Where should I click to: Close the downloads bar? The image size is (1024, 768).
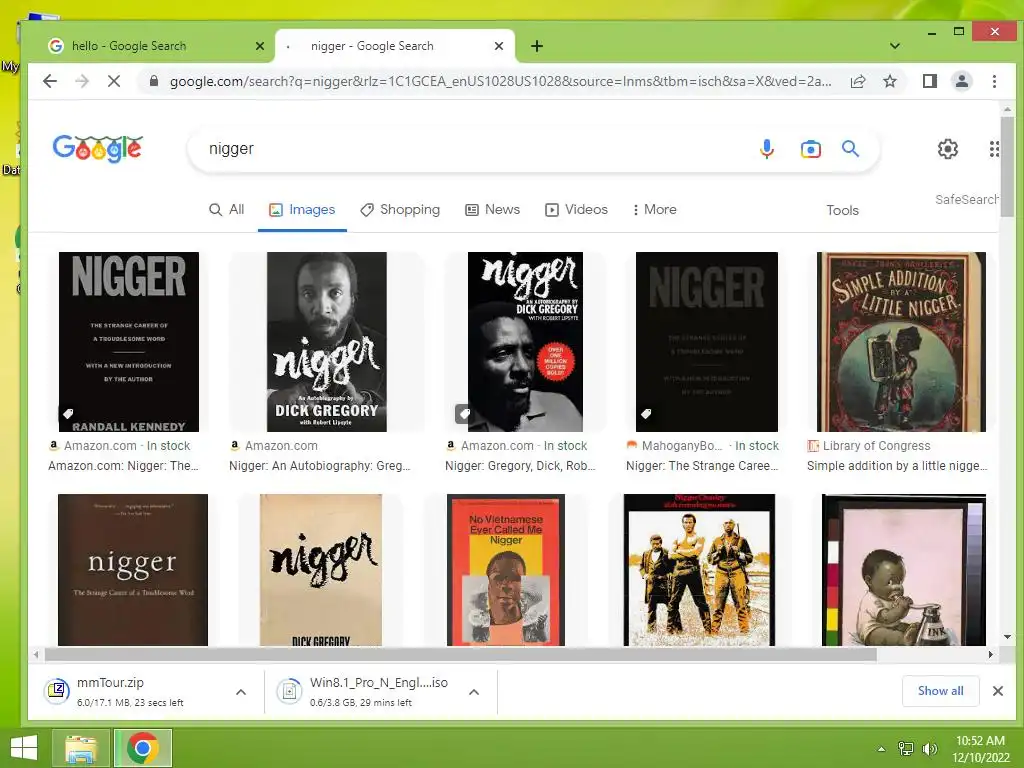tap(997, 691)
